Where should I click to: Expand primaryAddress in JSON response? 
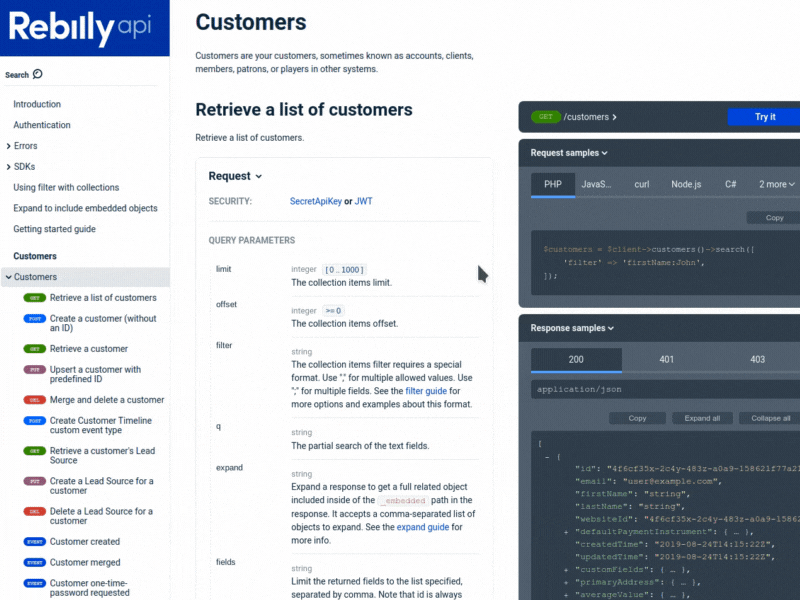(566, 583)
